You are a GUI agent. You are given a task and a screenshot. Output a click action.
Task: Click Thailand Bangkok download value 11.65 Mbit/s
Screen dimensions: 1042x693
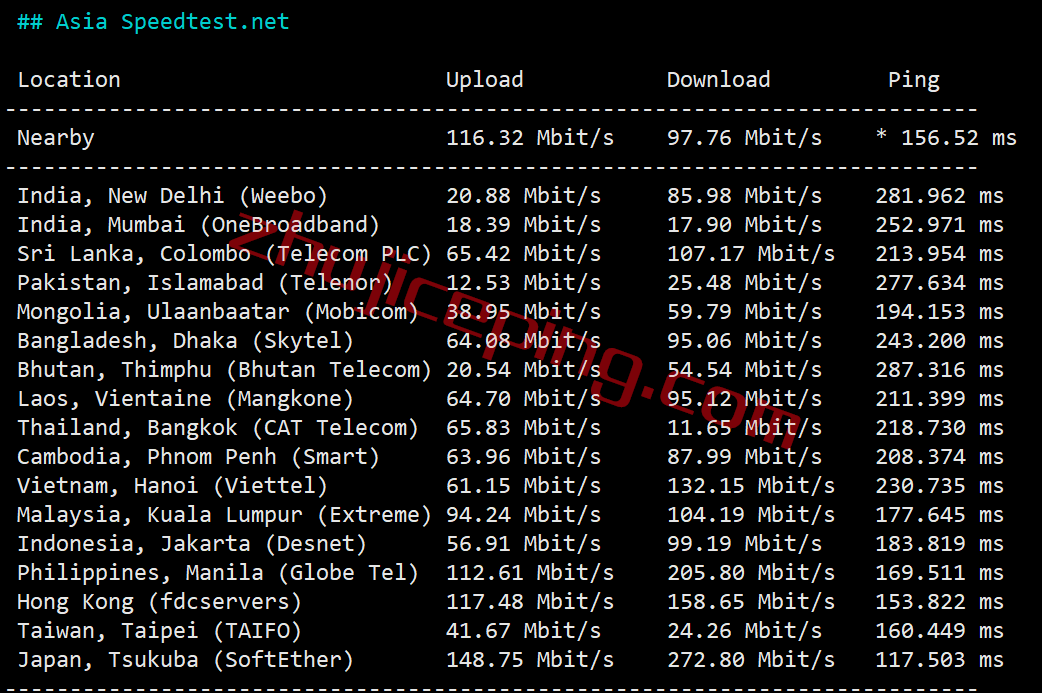coord(744,428)
